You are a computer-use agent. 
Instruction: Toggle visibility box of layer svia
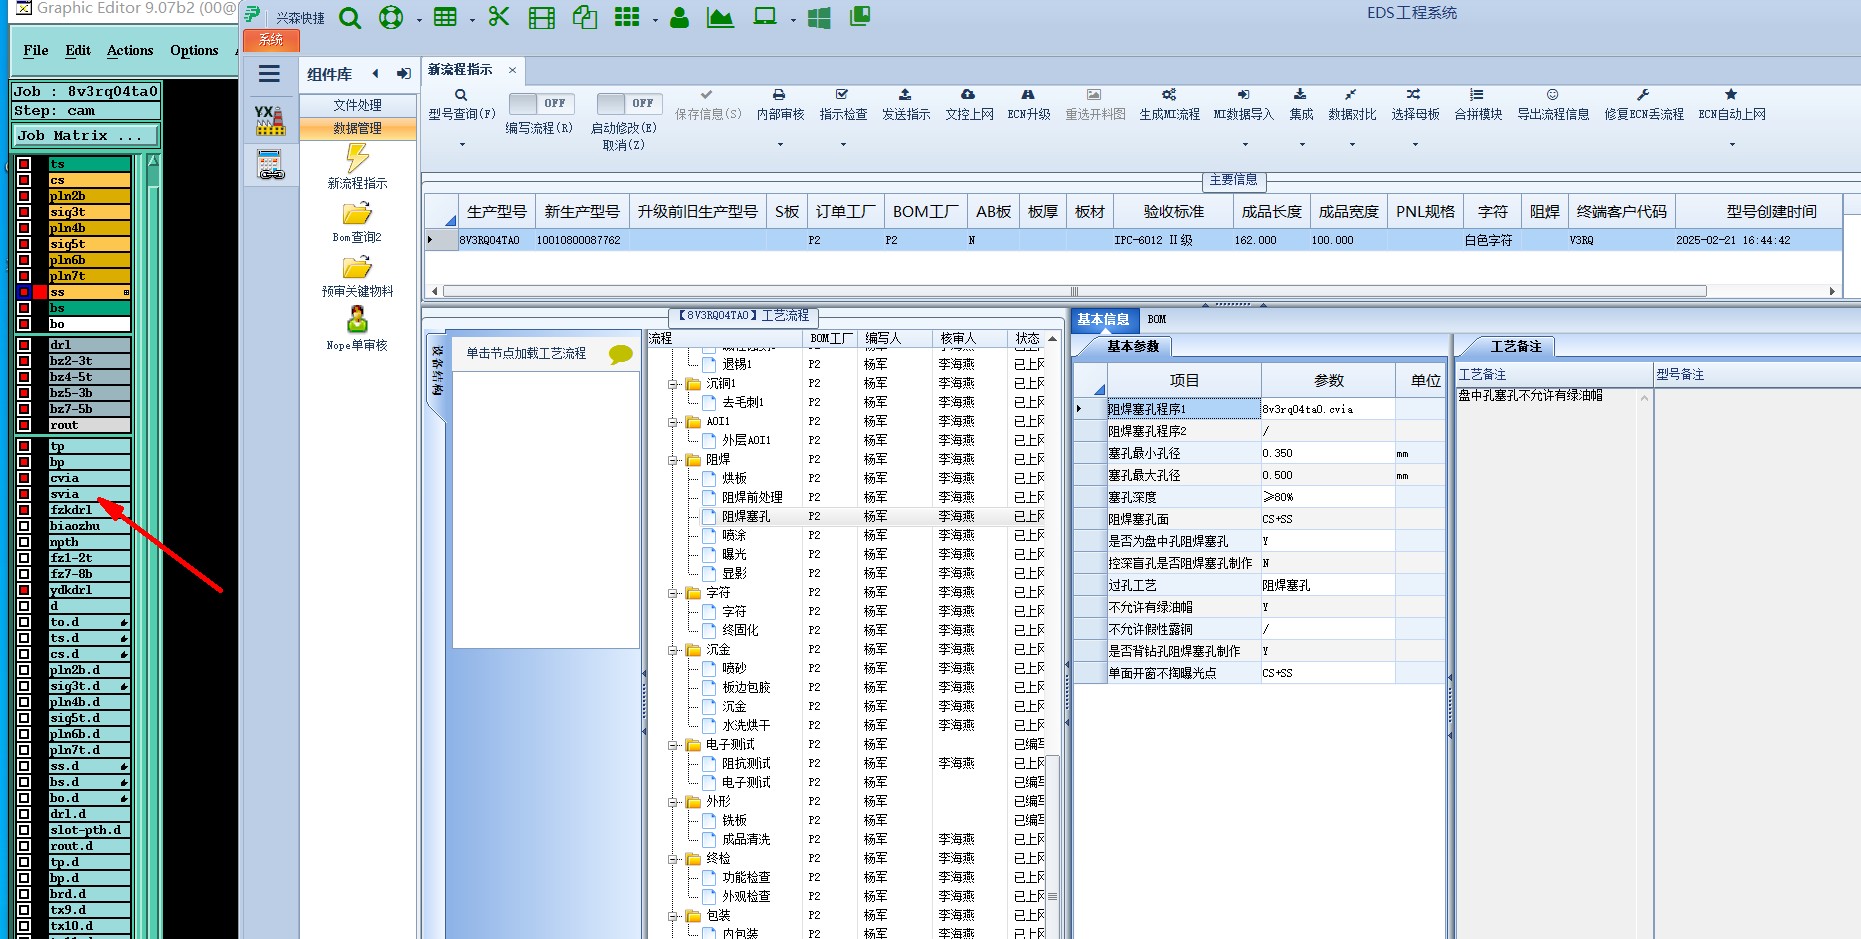[x=24, y=494]
